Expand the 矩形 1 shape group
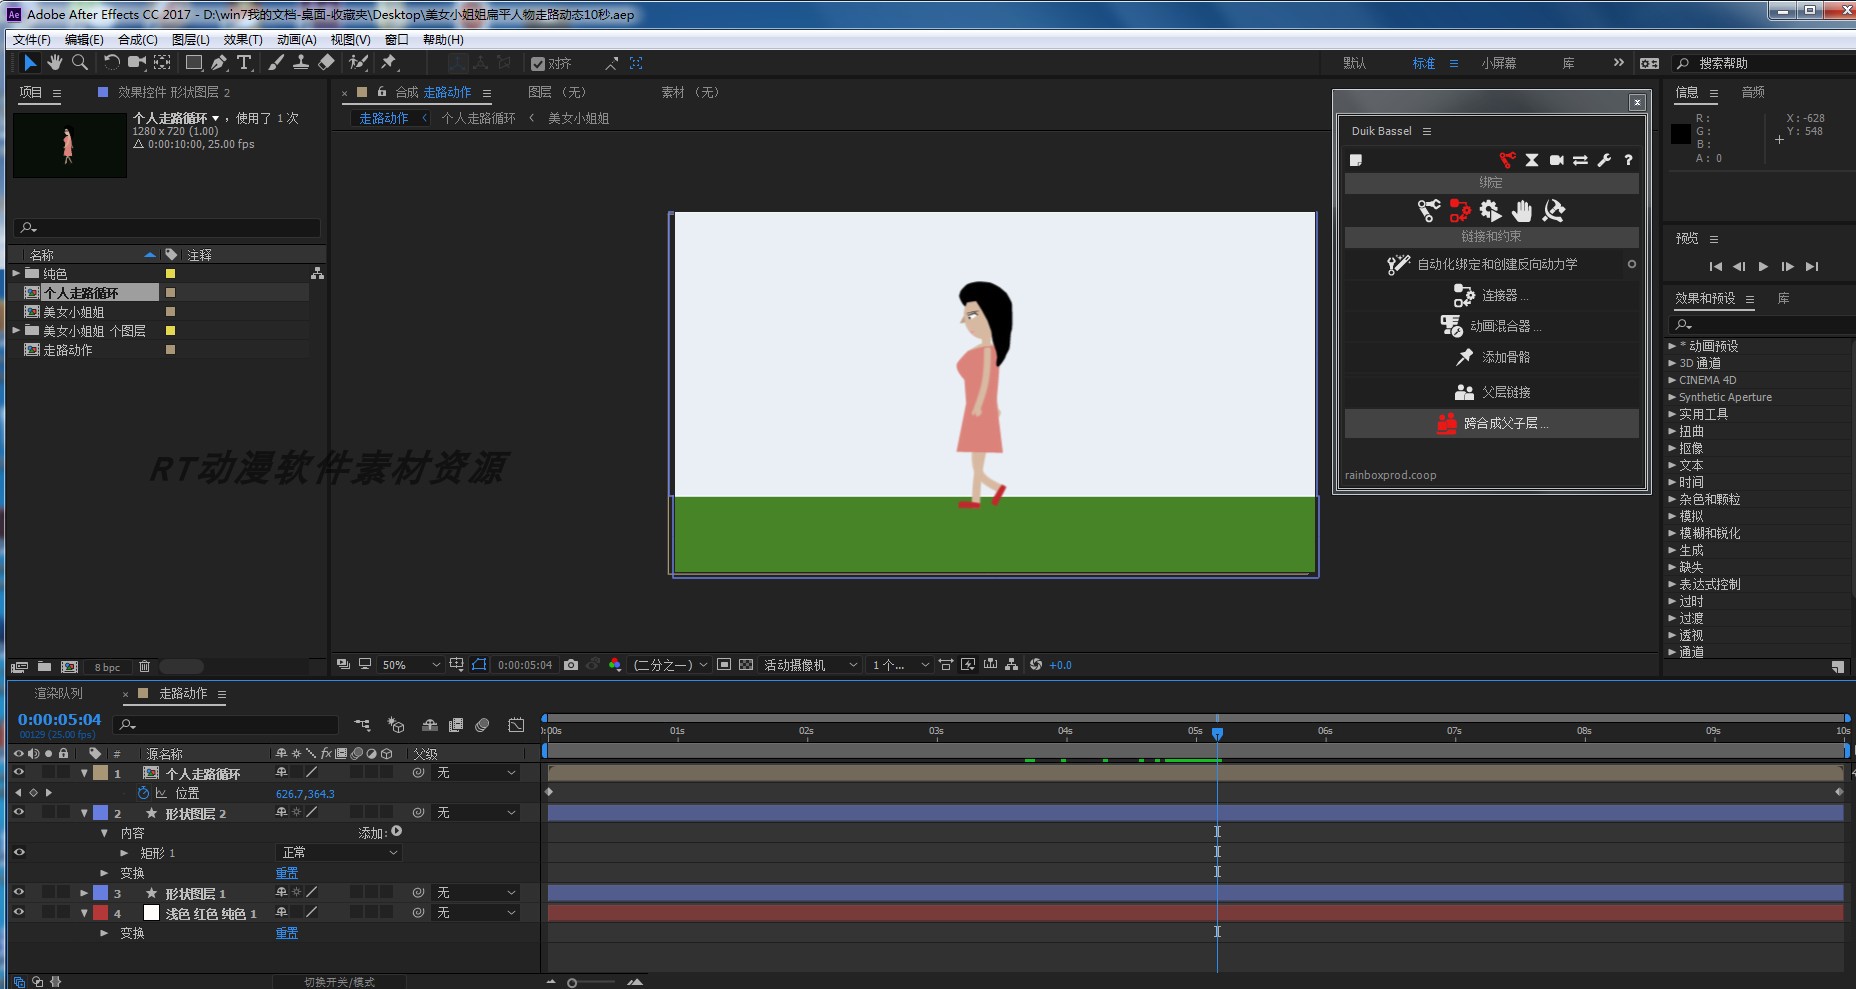Image resolution: width=1856 pixels, height=989 pixels. click(x=124, y=853)
